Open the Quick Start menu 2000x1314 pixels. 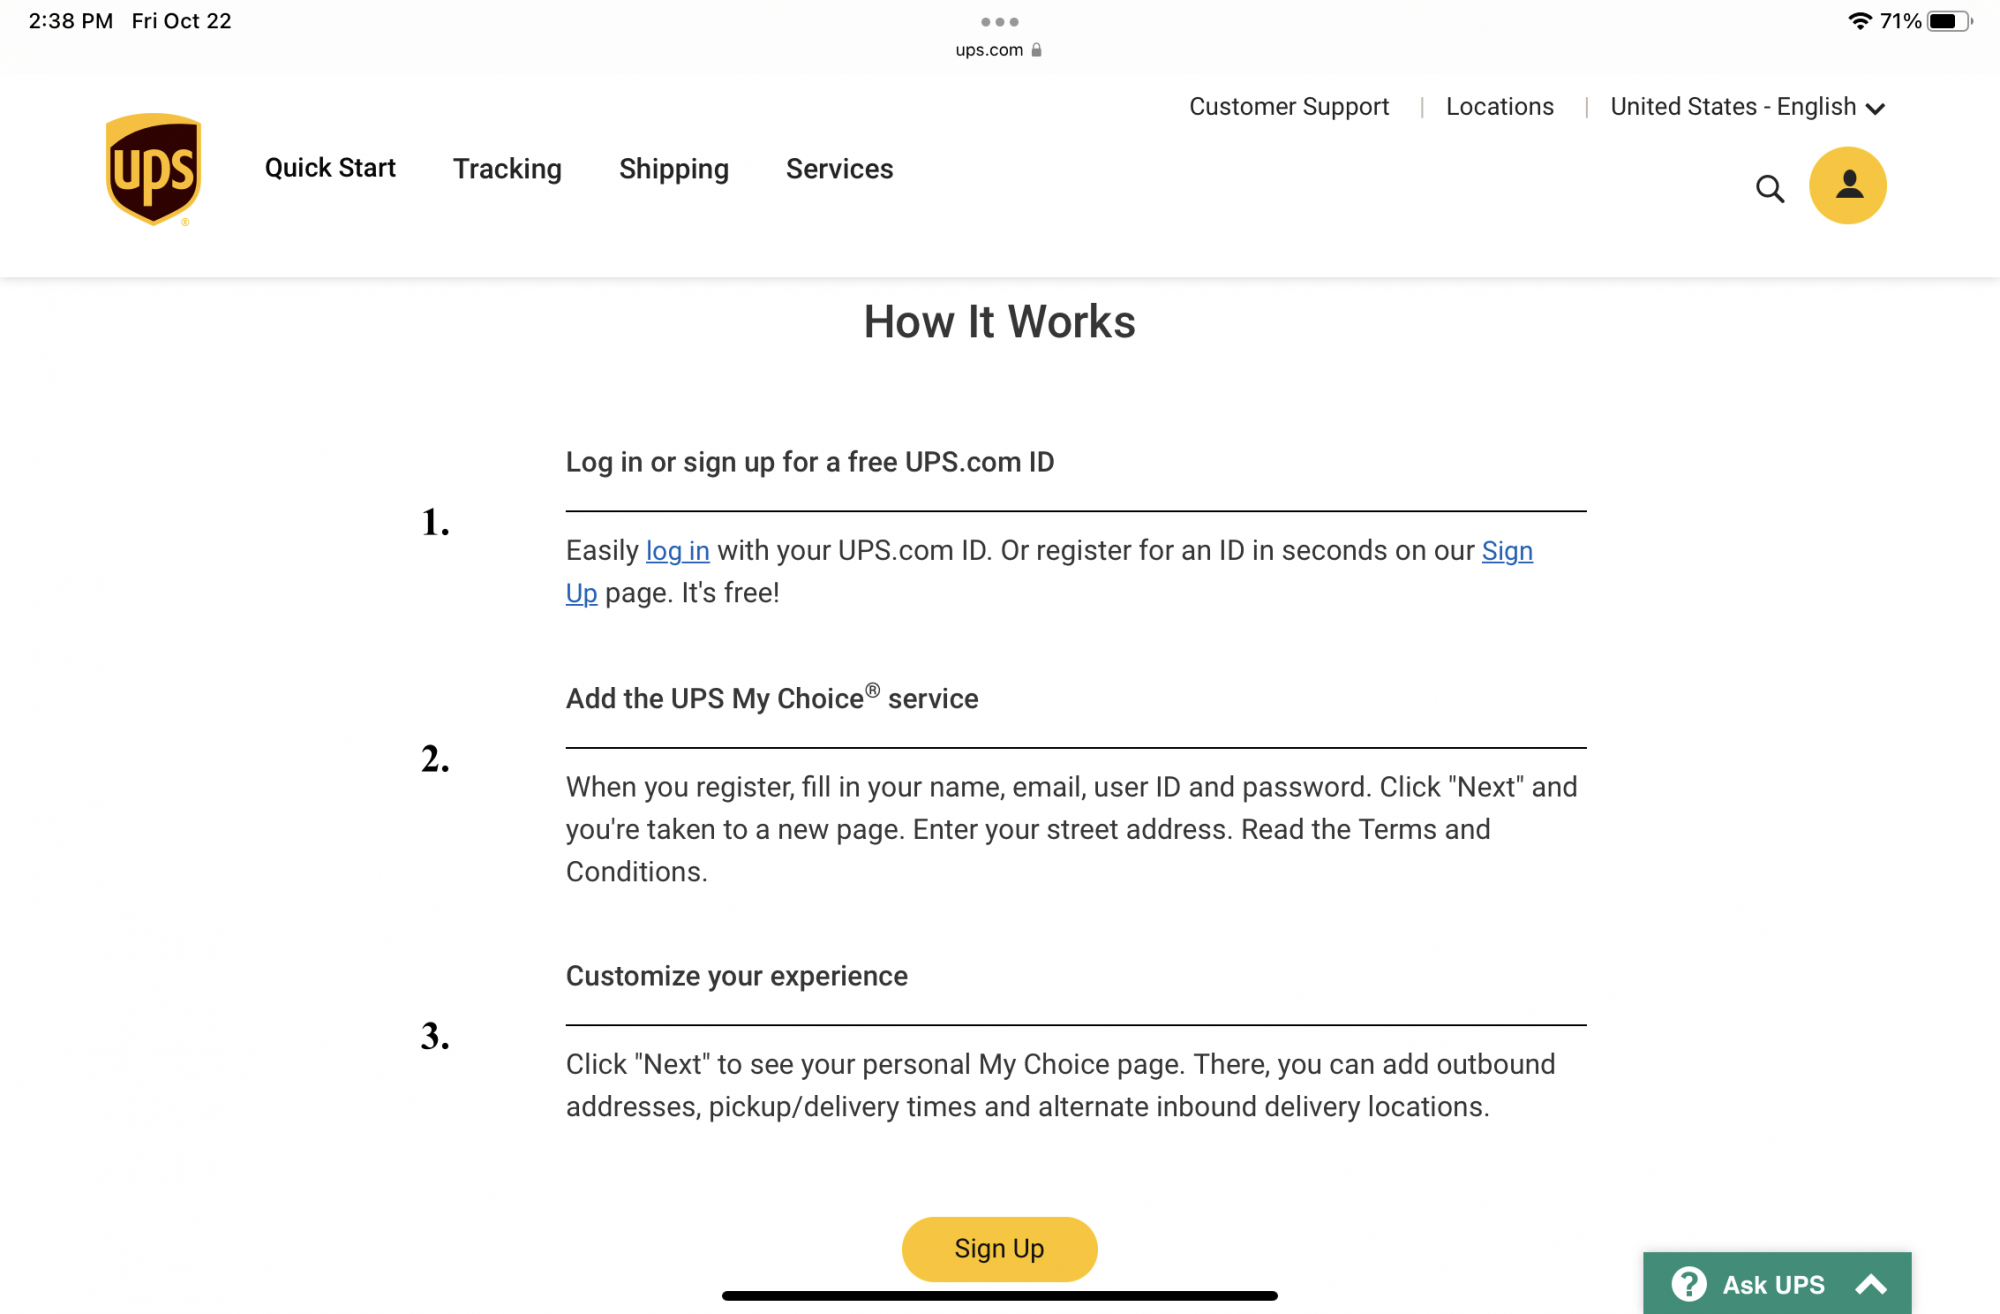click(330, 168)
